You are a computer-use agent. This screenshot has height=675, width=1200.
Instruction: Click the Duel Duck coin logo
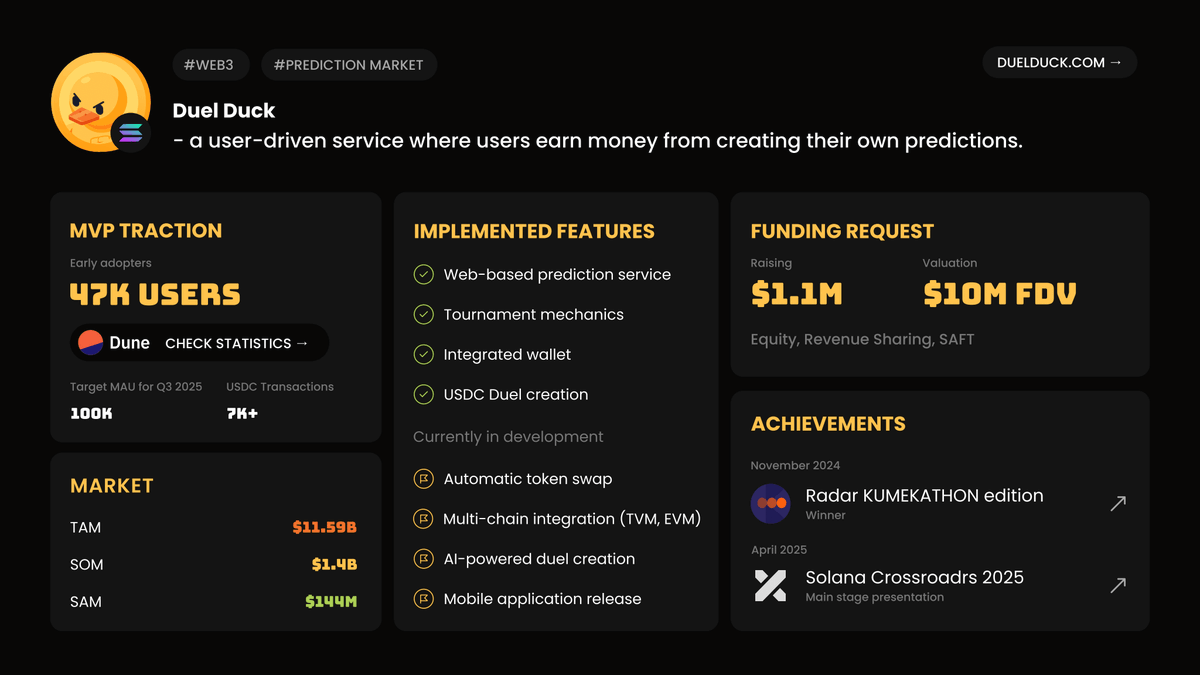(100, 102)
